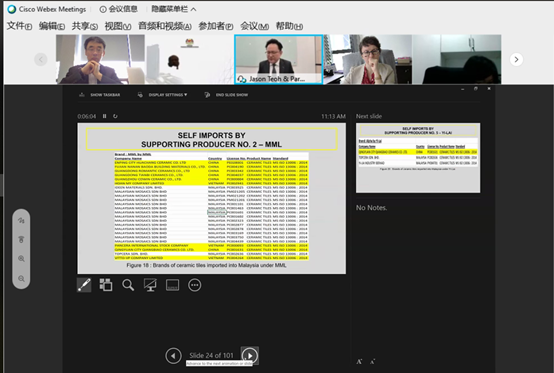
Task: Open the see all slides grid
Action: click(x=106, y=285)
